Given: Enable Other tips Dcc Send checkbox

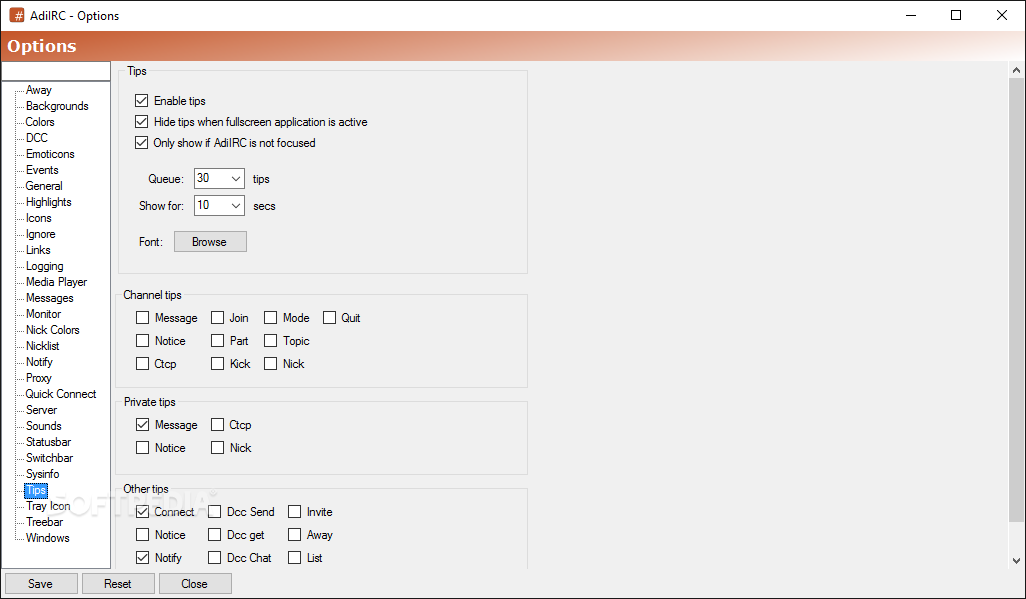Looking at the screenshot, I should [x=215, y=512].
